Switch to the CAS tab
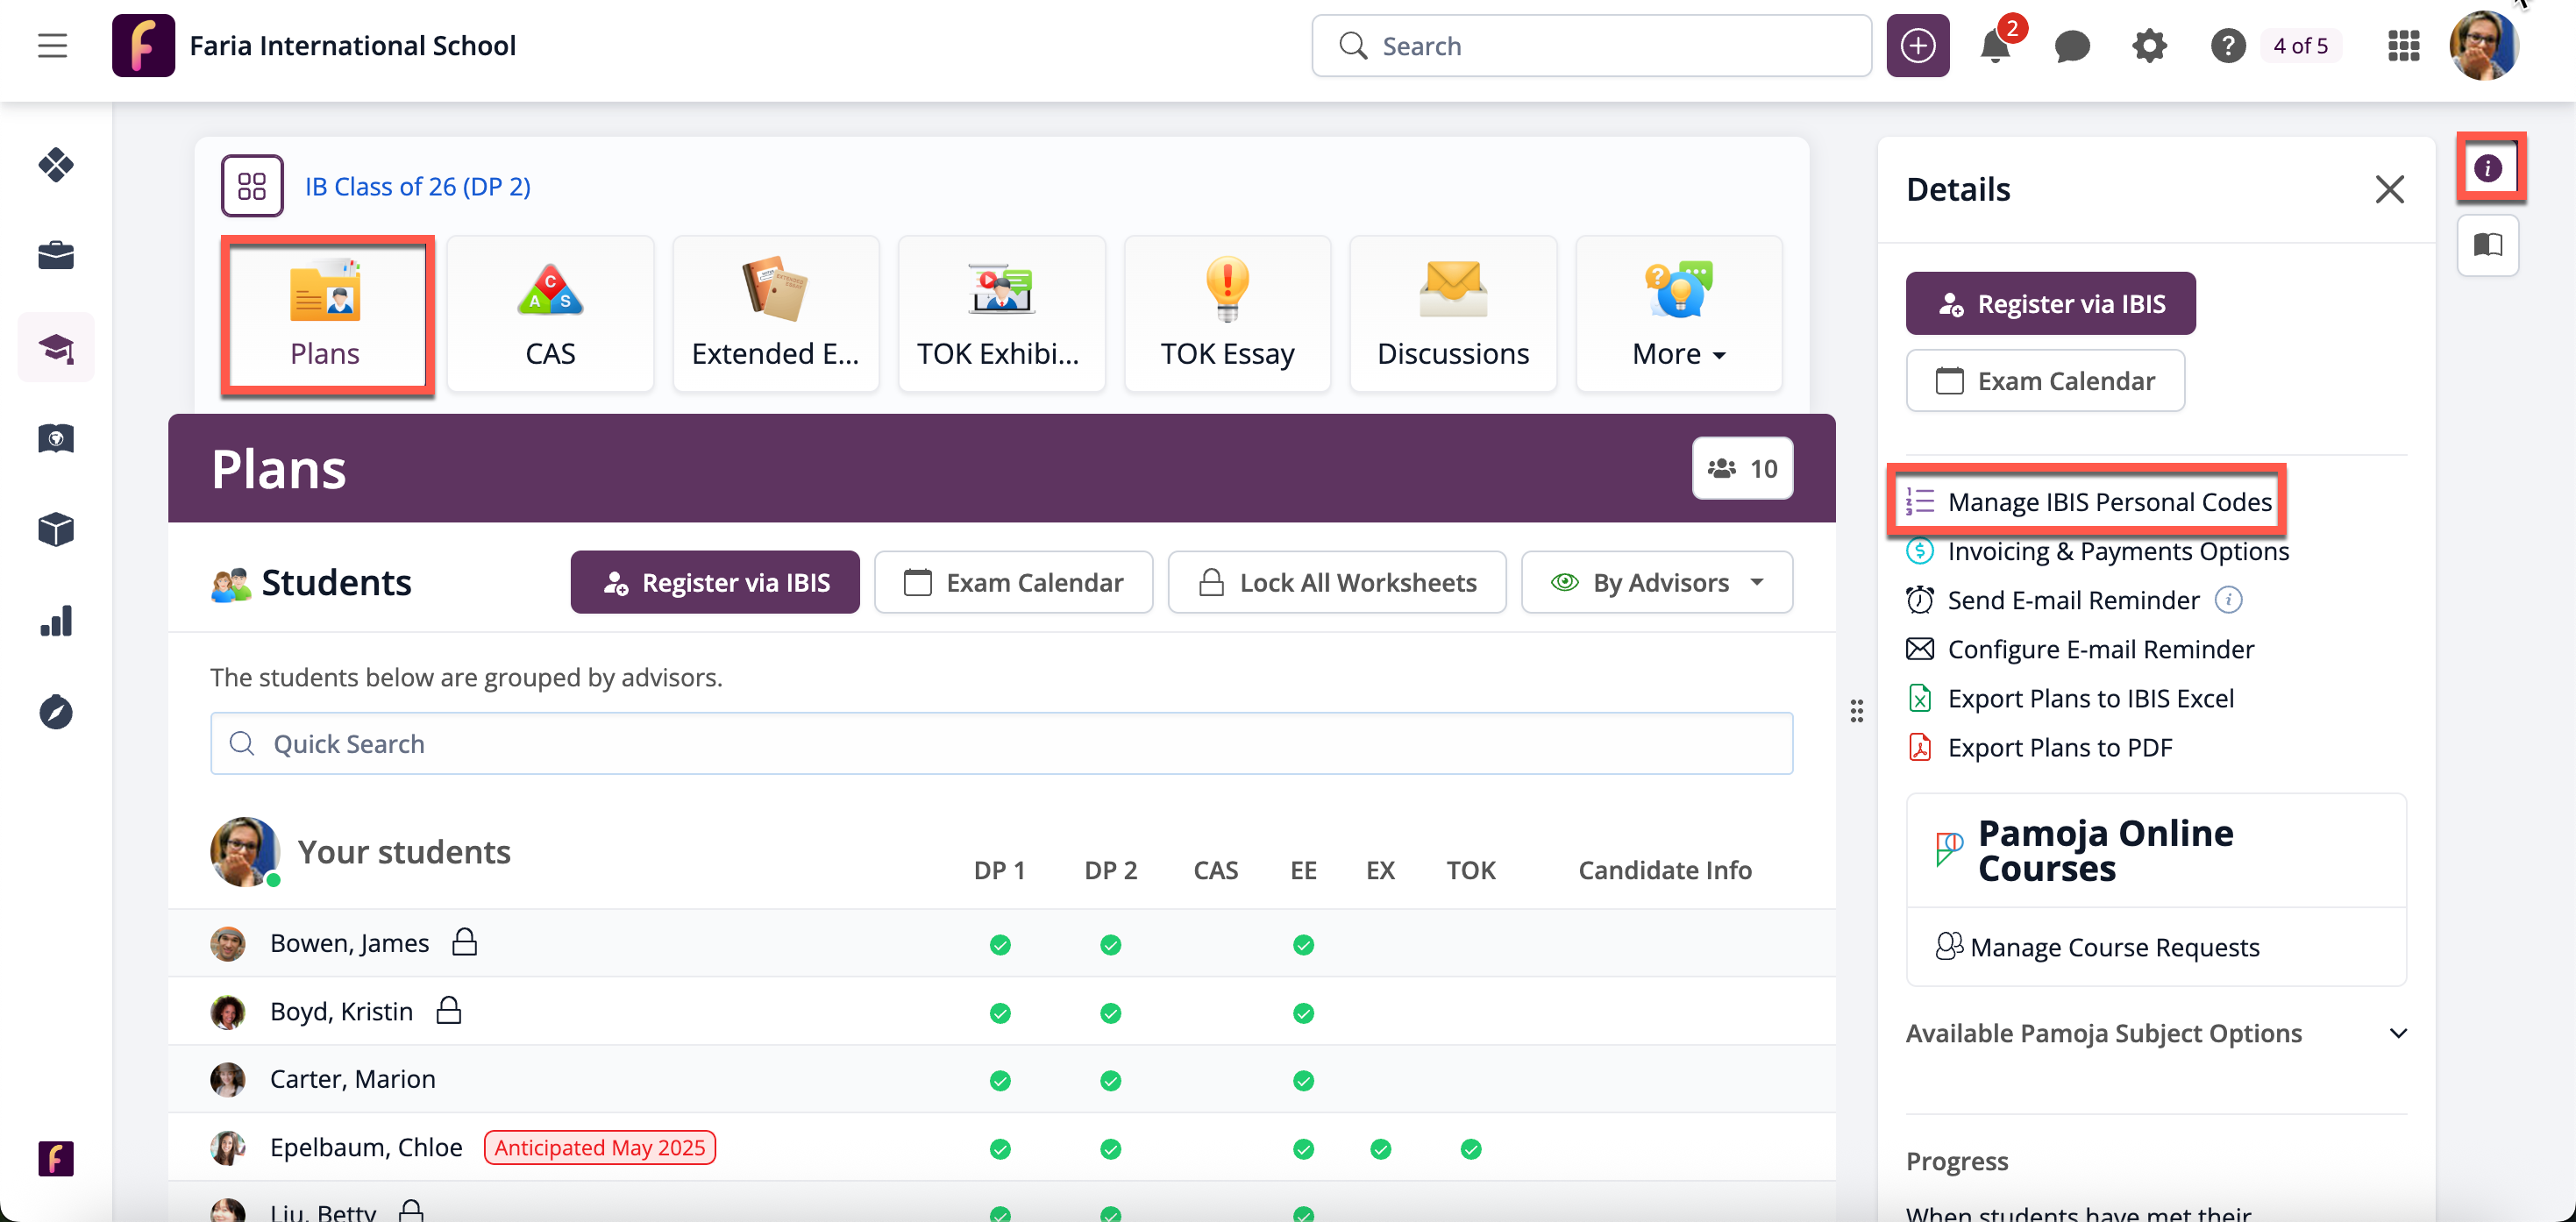 click(550, 314)
